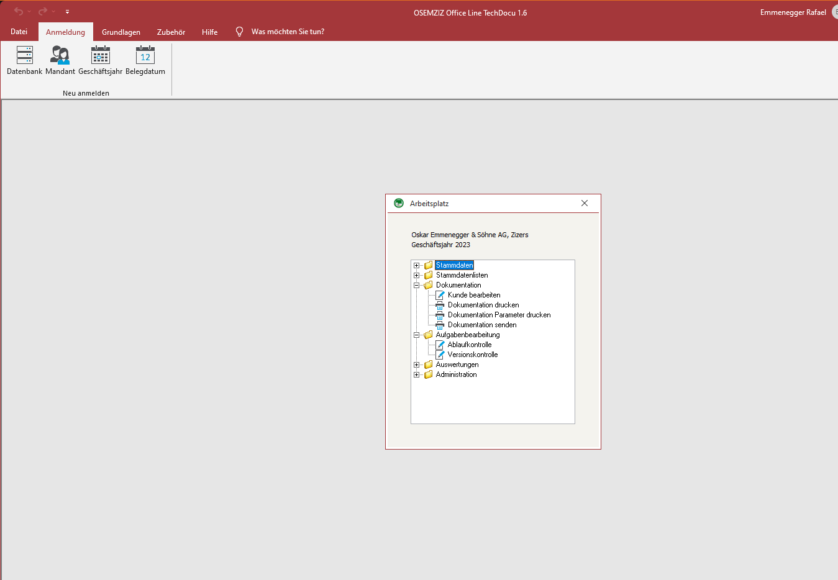The height and width of the screenshot is (580, 838).
Task: Open the Versionskontrolle item
Action: [472, 355]
